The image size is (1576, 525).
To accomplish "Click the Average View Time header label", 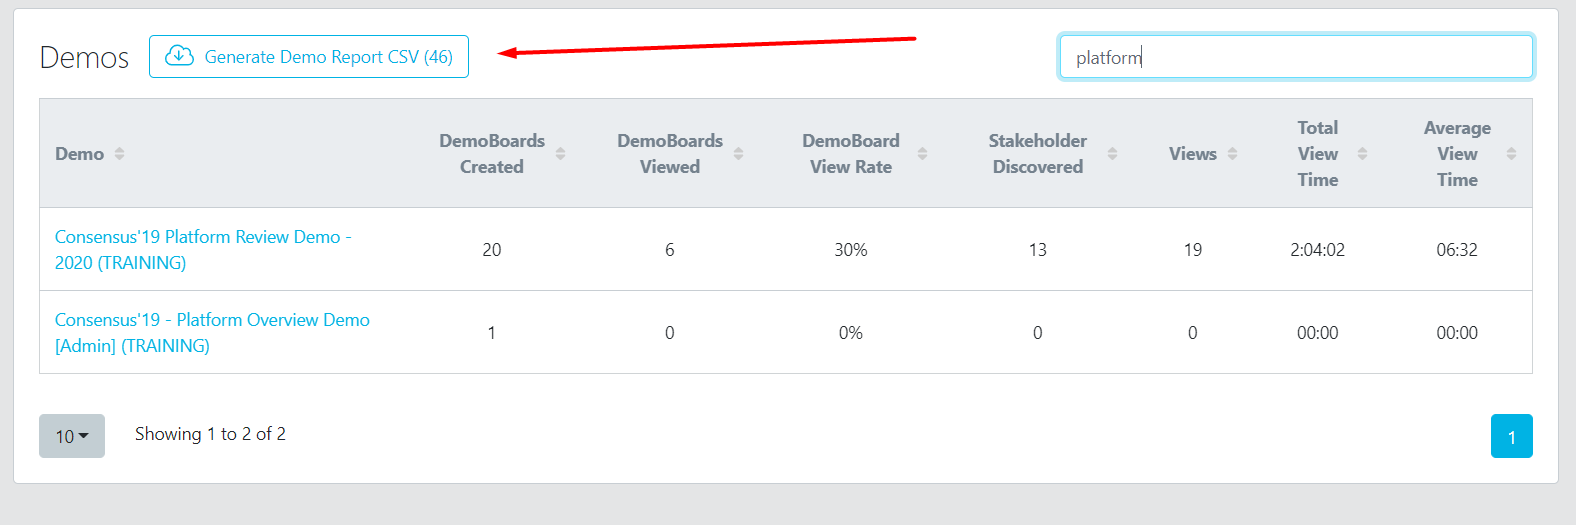I will coord(1457,153).
